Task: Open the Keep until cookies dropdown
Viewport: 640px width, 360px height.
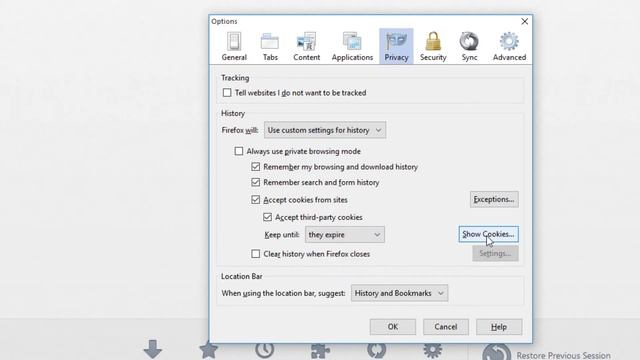Action: click(344, 235)
